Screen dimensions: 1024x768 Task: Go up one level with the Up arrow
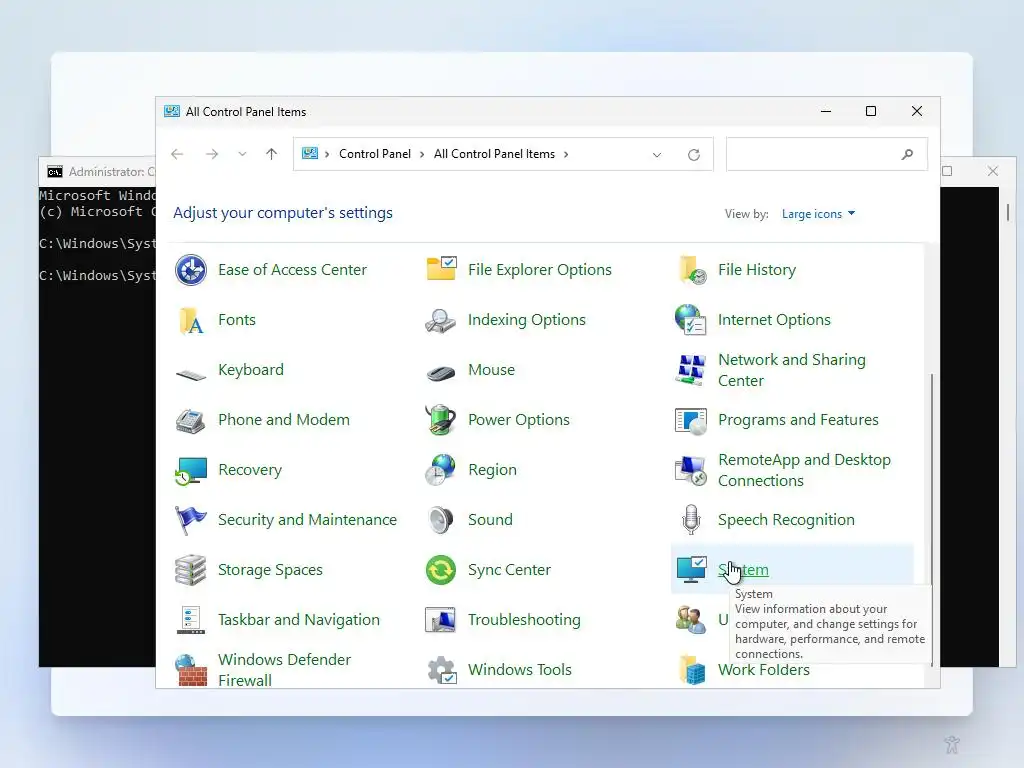[x=272, y=154]
